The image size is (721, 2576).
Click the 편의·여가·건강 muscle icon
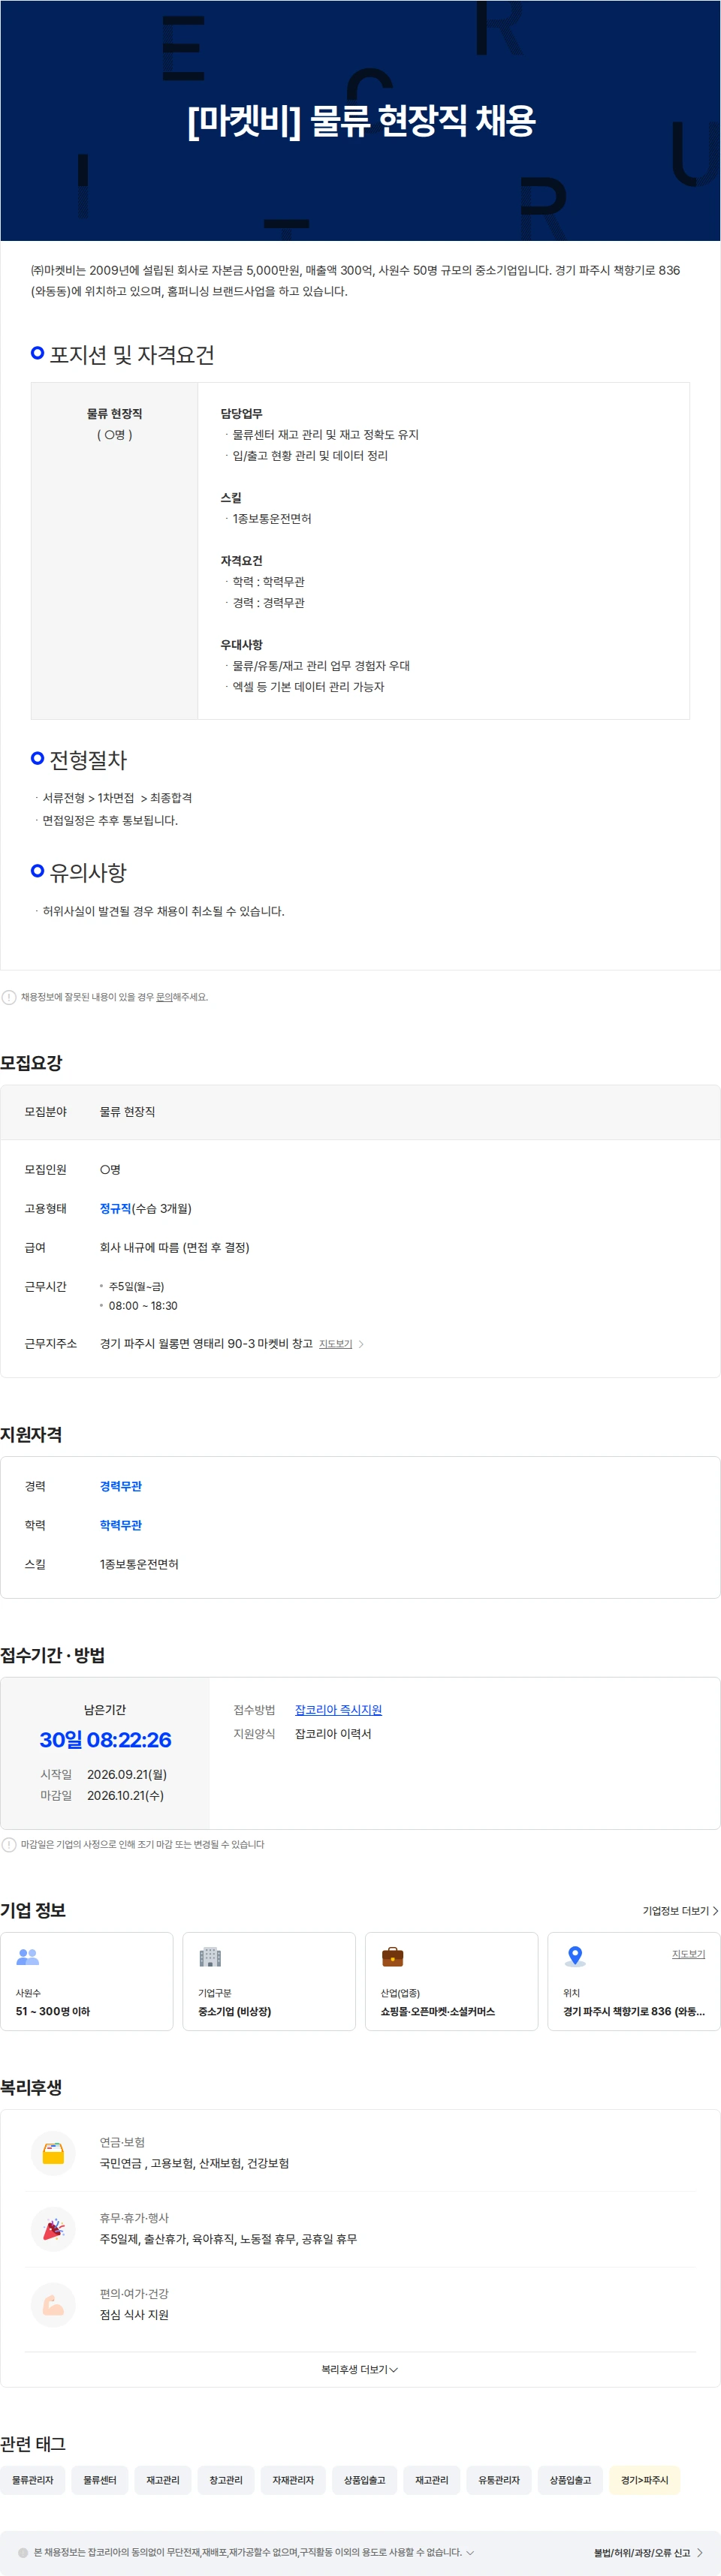click(x=54, y=2304)
